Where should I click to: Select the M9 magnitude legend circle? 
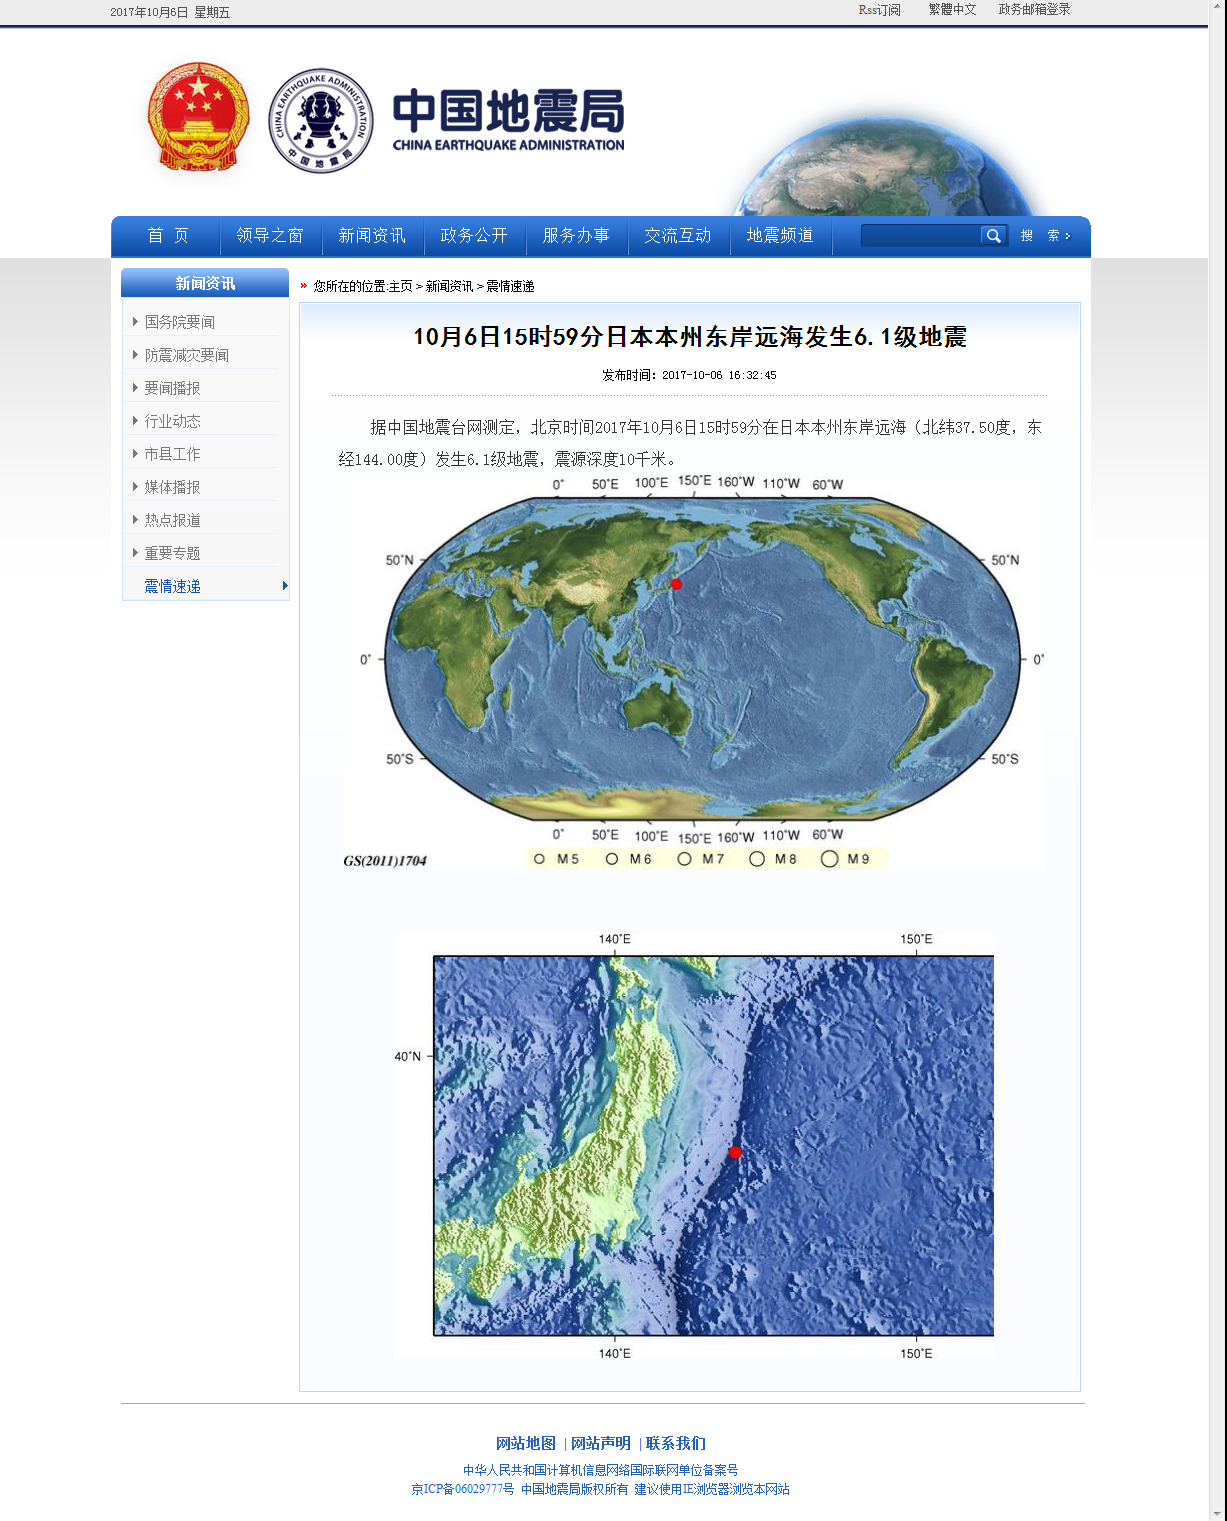[829, 858]
